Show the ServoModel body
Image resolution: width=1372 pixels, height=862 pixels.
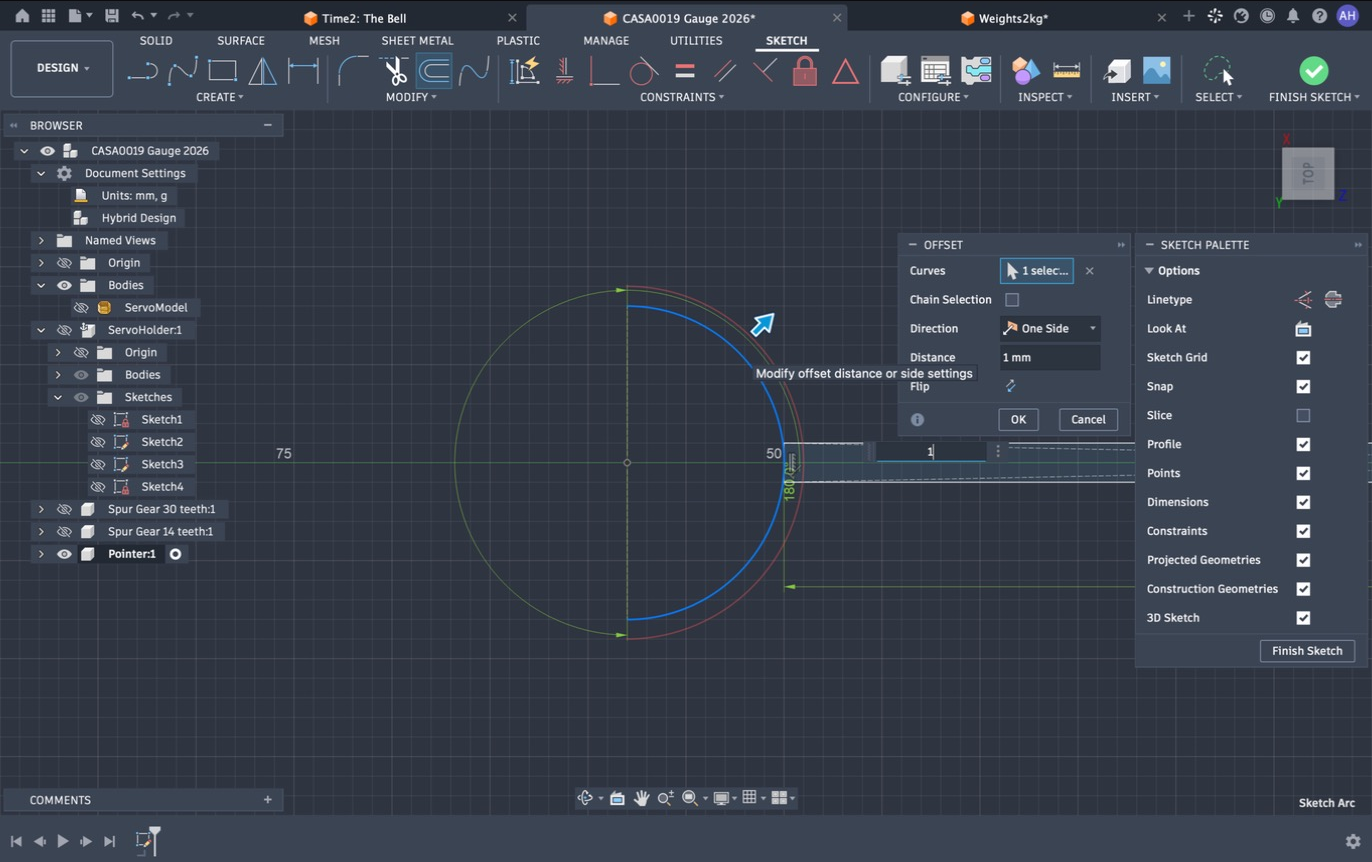pos(81,308)
